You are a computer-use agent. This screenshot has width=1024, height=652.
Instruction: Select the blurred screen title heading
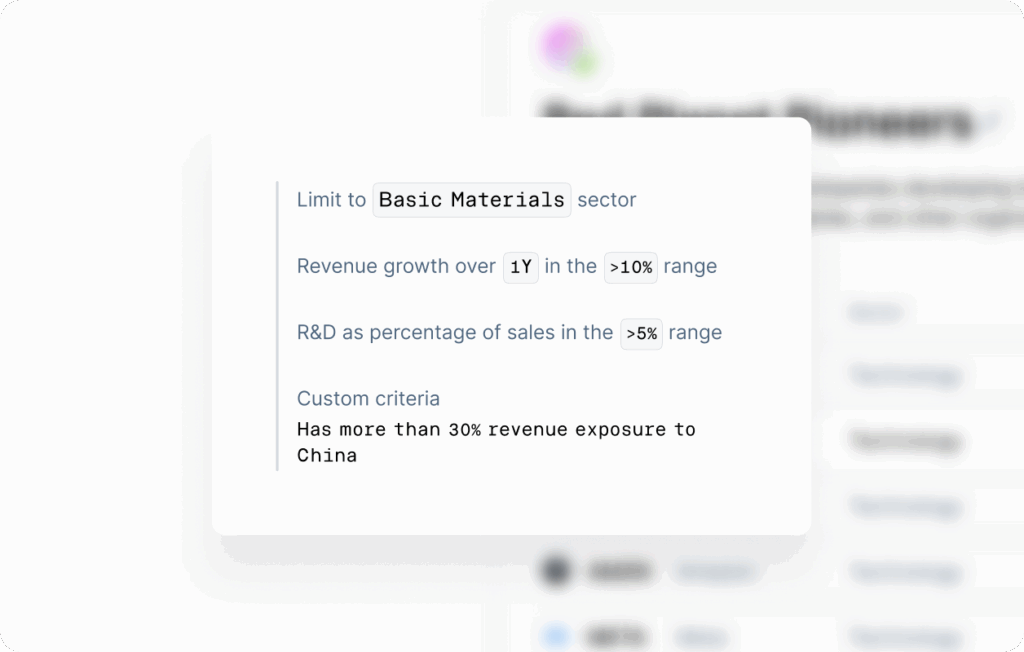(756, 121)
